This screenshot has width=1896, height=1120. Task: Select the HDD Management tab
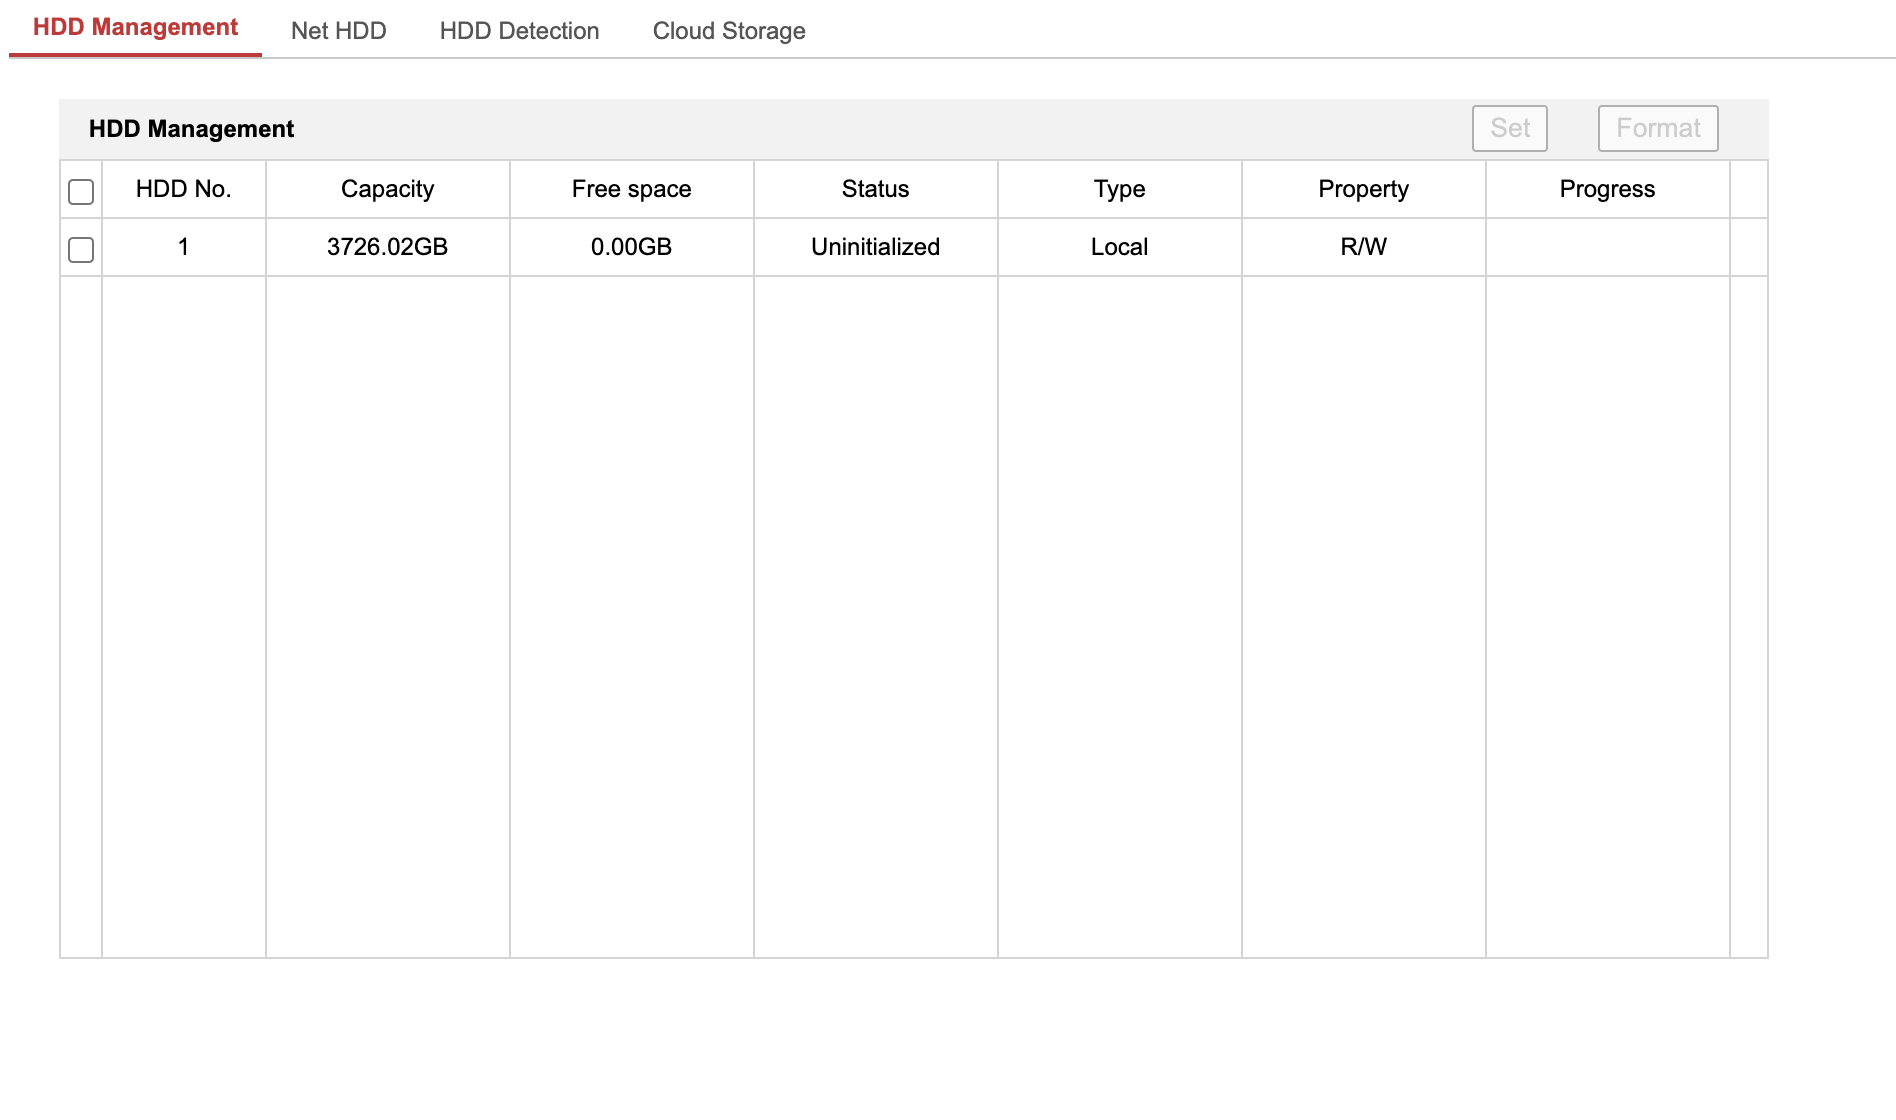pos(135,28)
